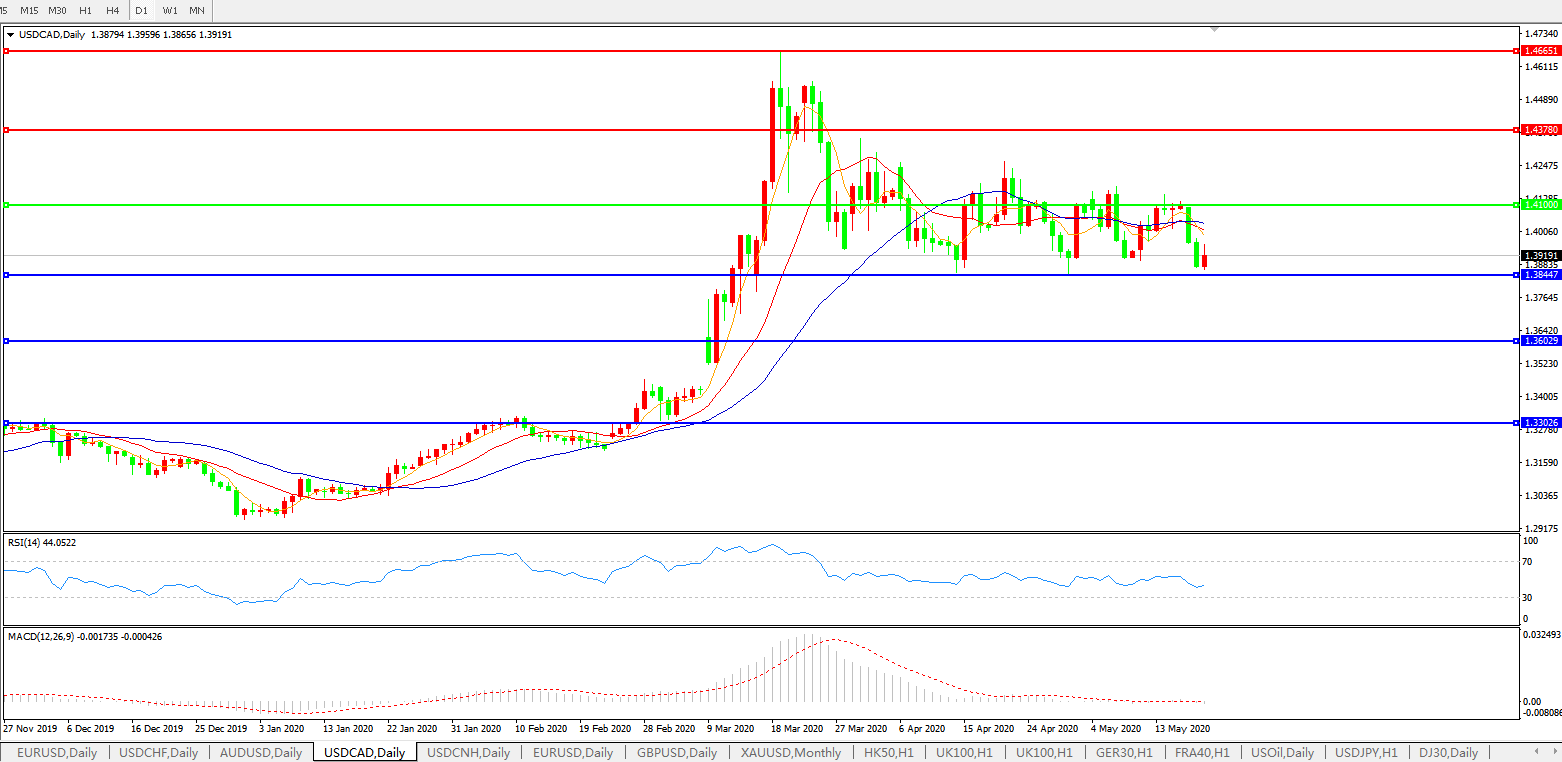This screenshot has height=762, width=1562.
Task: Click the red 1.43780 price label
Action: pyautogui.click(x=1538, y=130)
